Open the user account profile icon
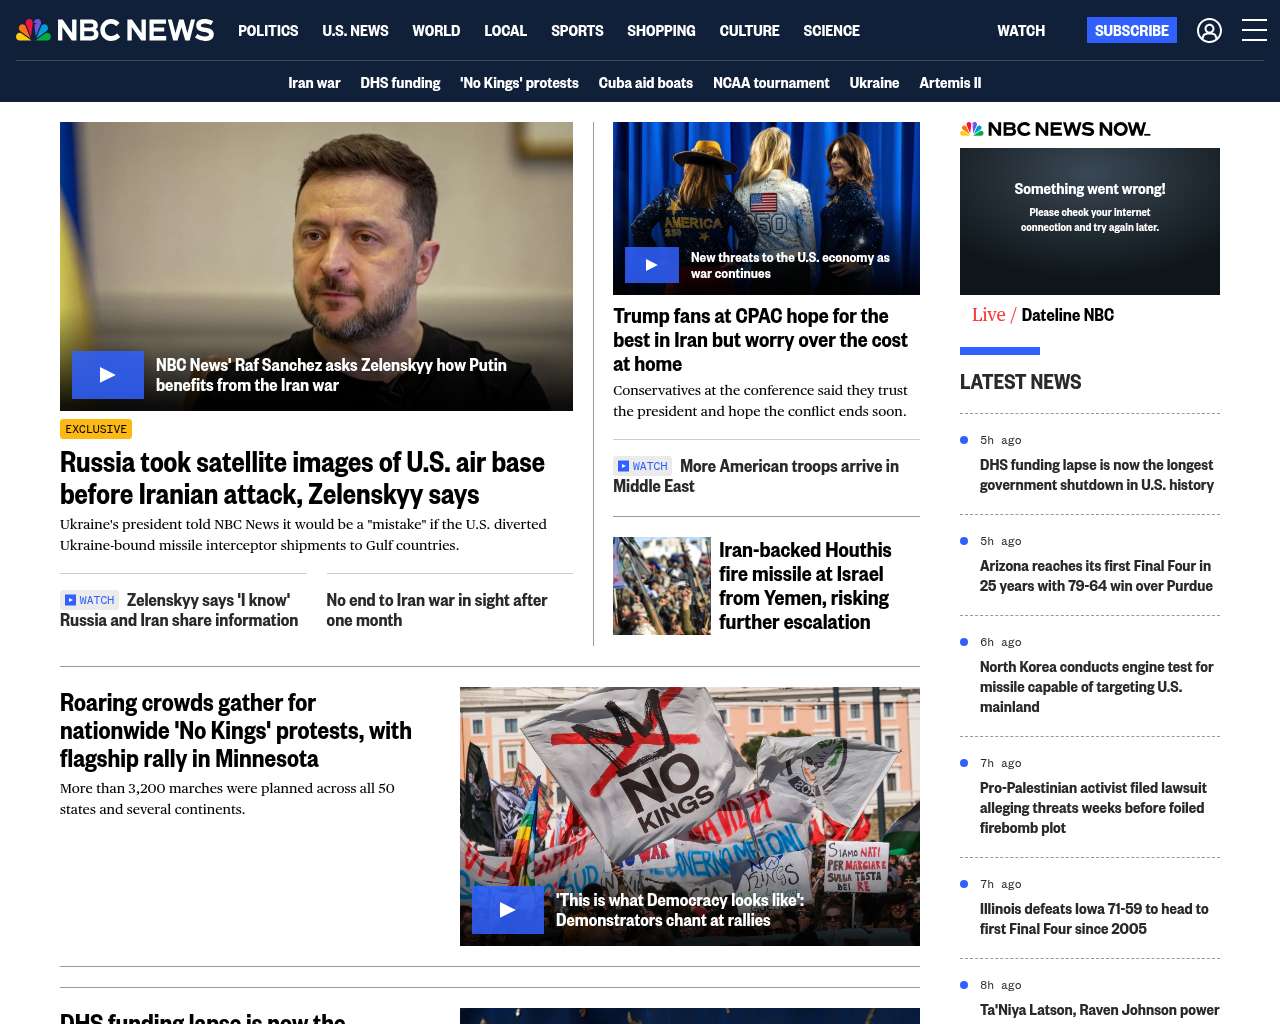The height and width of the screenshot is (1024, 1280). 1209,31
